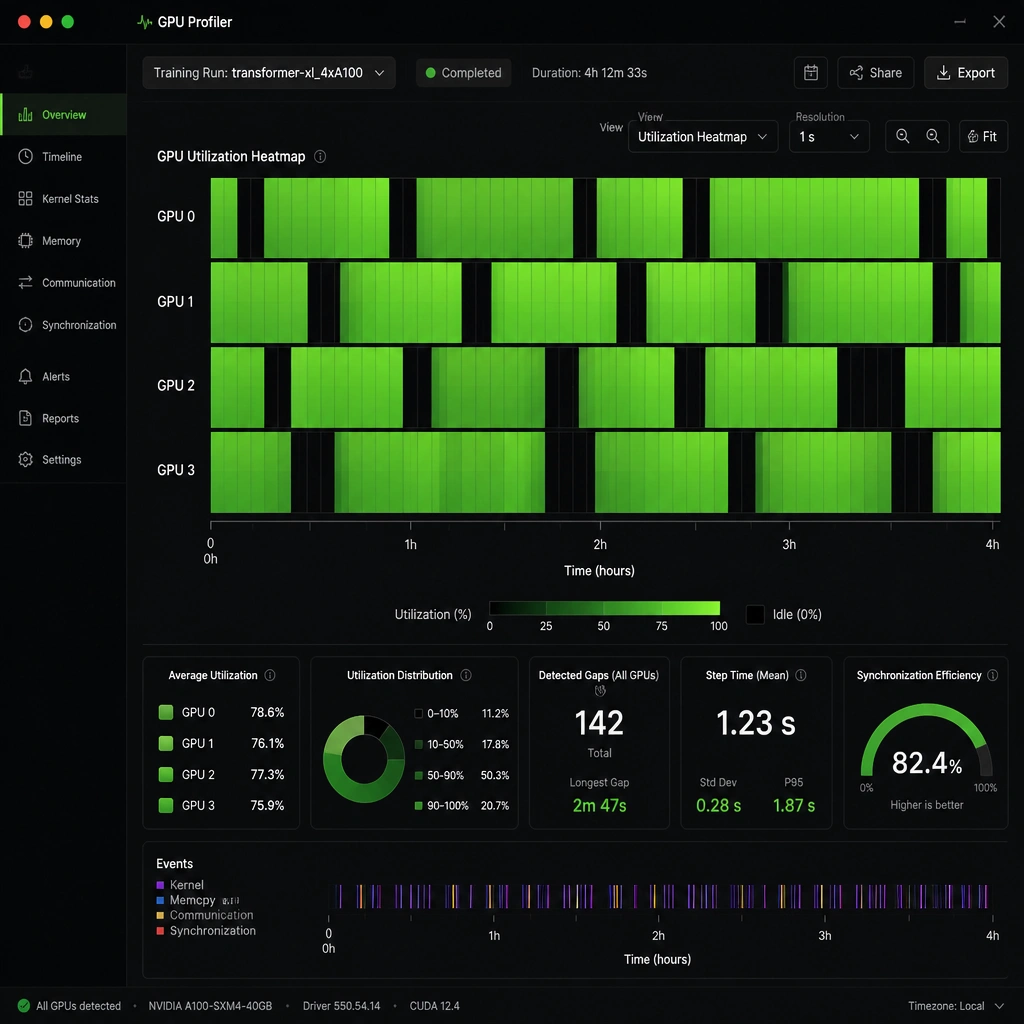This screenshot has height=1024, width=1024.
Task: Expand the Training Run selector dropdown
Action: 269,72
